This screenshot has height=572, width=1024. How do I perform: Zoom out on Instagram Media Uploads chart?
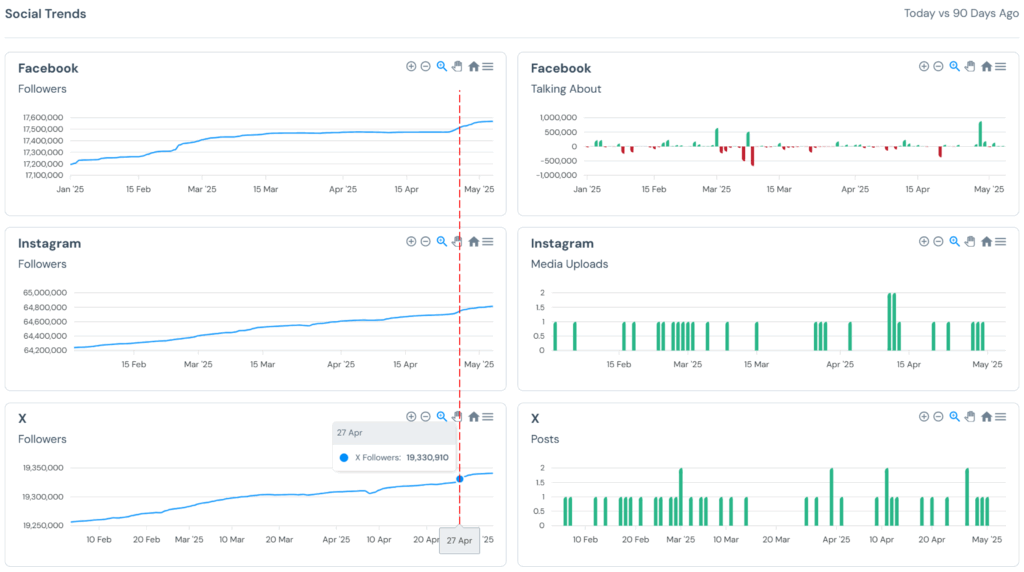938,242
